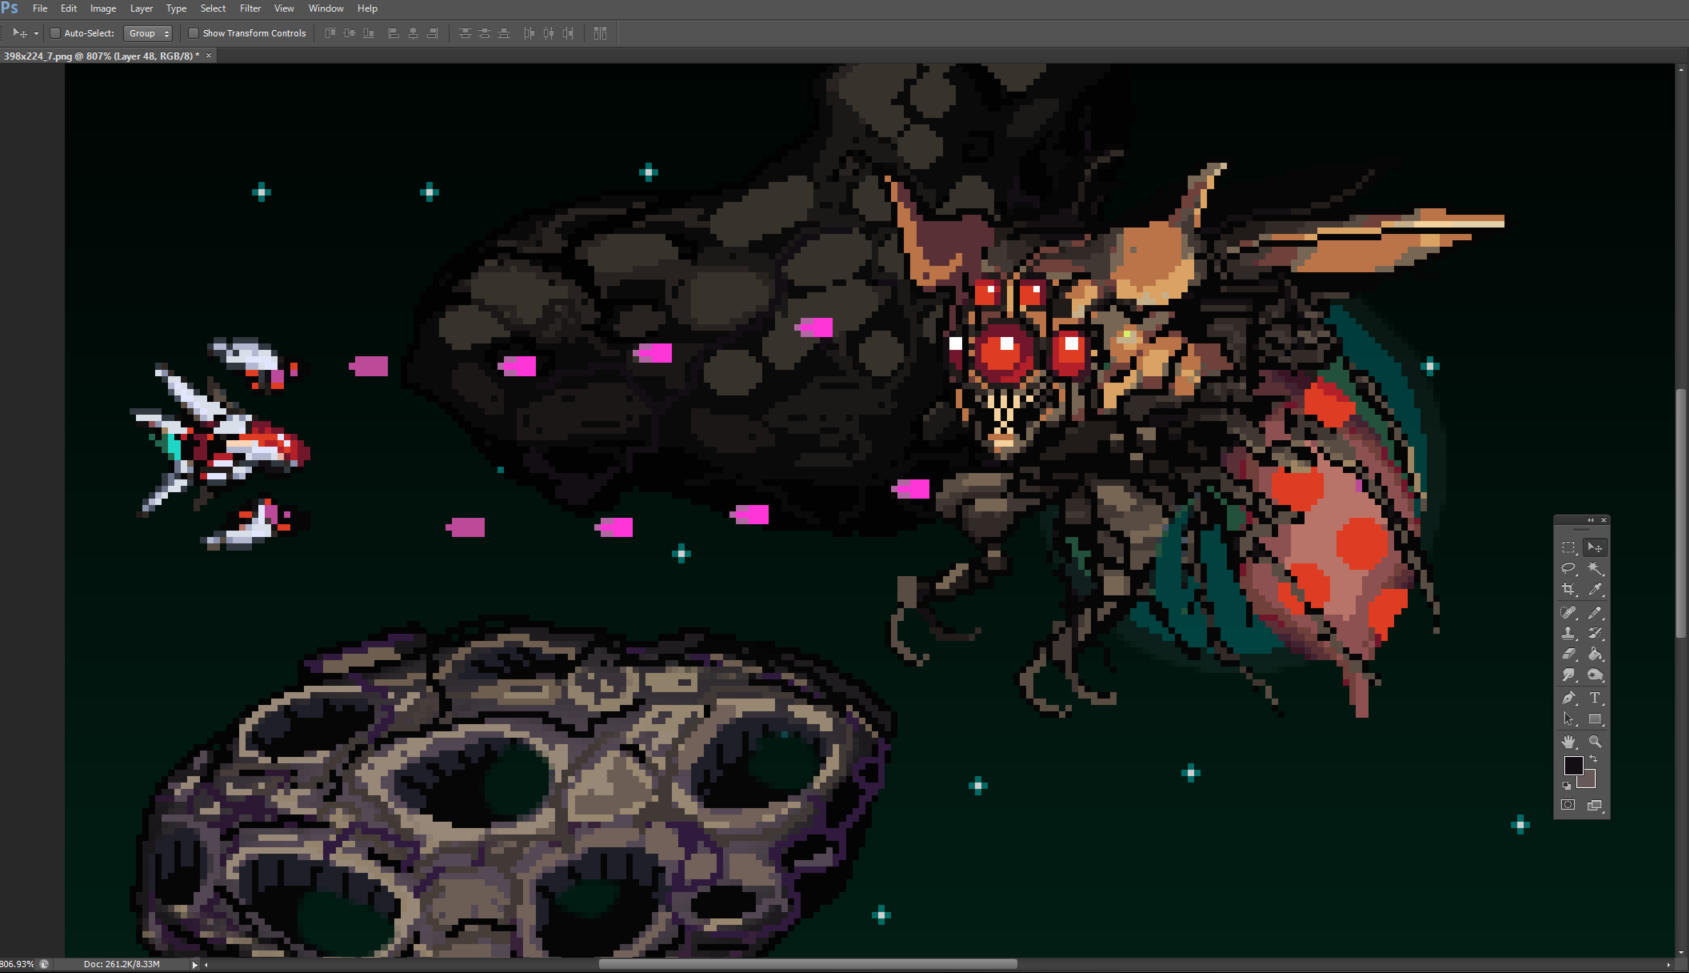Open the Auto-Select Group dropdown
This screenshot has height=973, width=1689.
click(148, 33)
